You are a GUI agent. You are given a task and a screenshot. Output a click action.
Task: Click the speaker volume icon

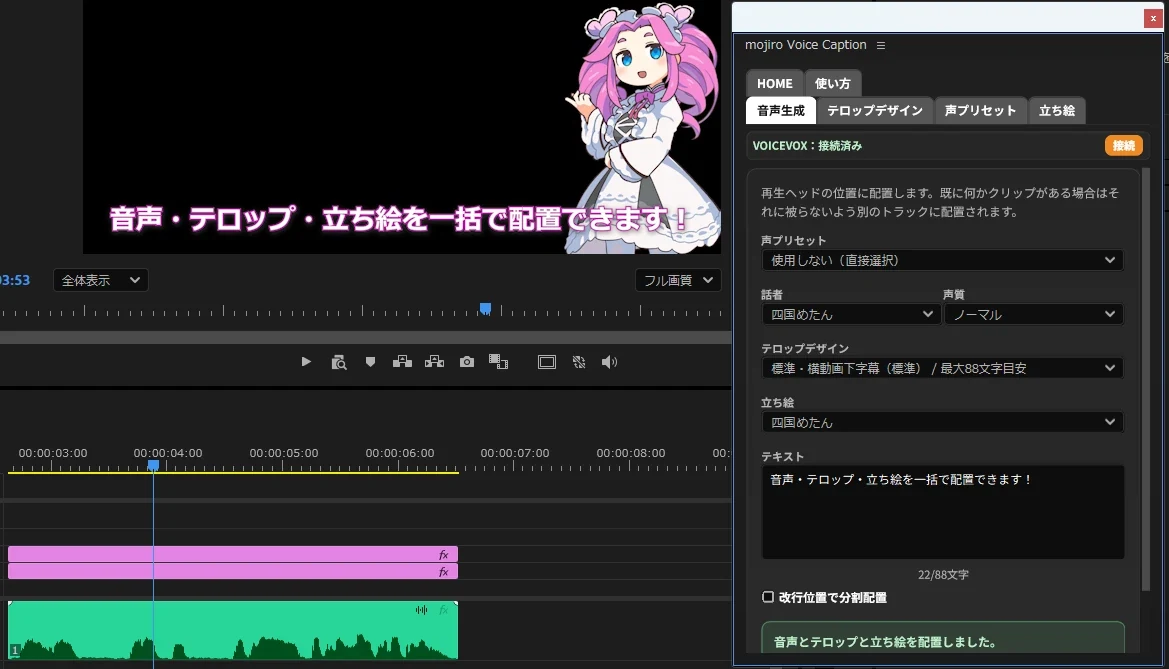[609, 362]
